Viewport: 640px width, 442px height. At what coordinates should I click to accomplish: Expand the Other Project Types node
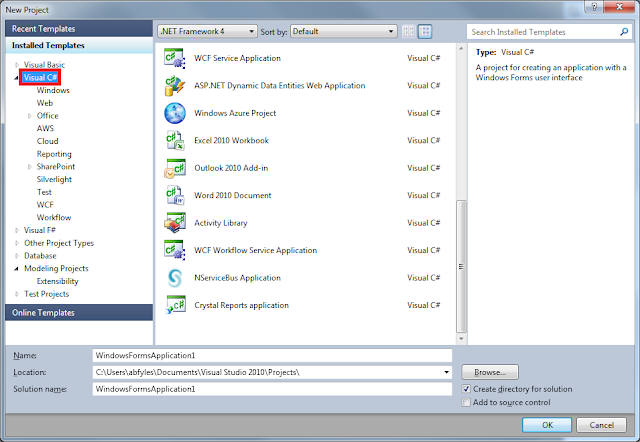click(x=17, y=243)
